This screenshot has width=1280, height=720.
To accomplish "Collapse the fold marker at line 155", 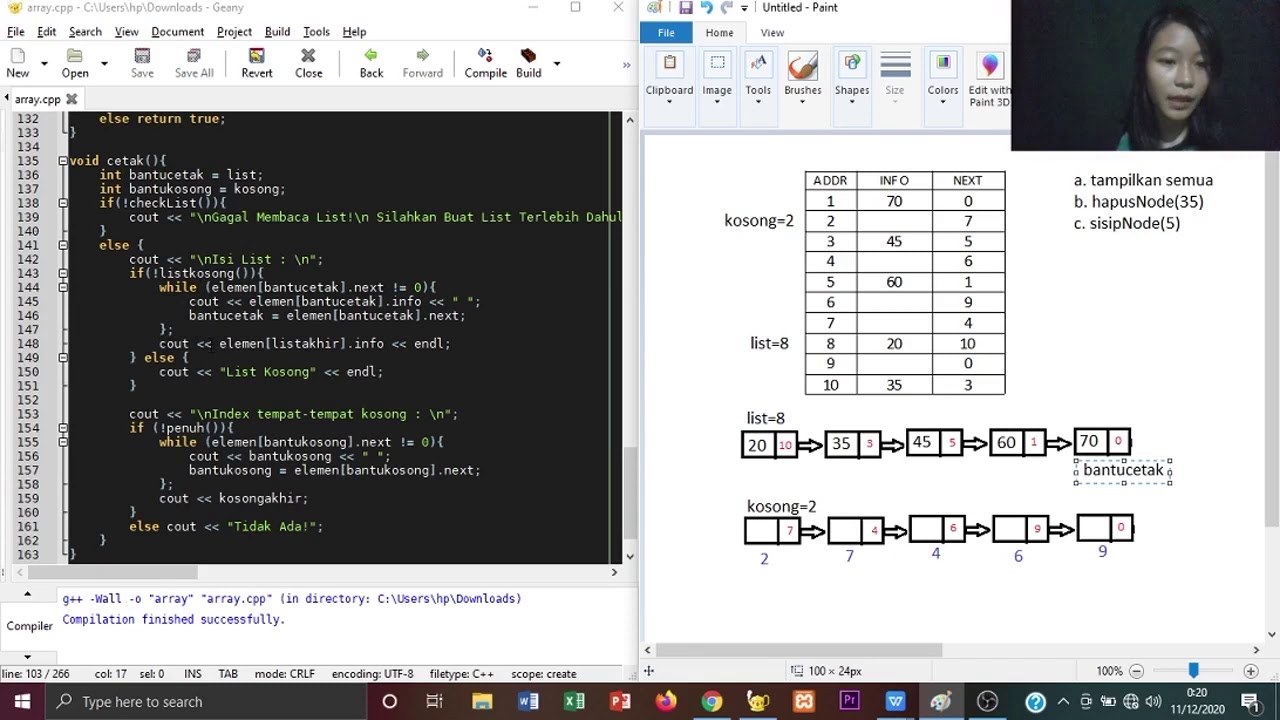I will click(63, 442).
